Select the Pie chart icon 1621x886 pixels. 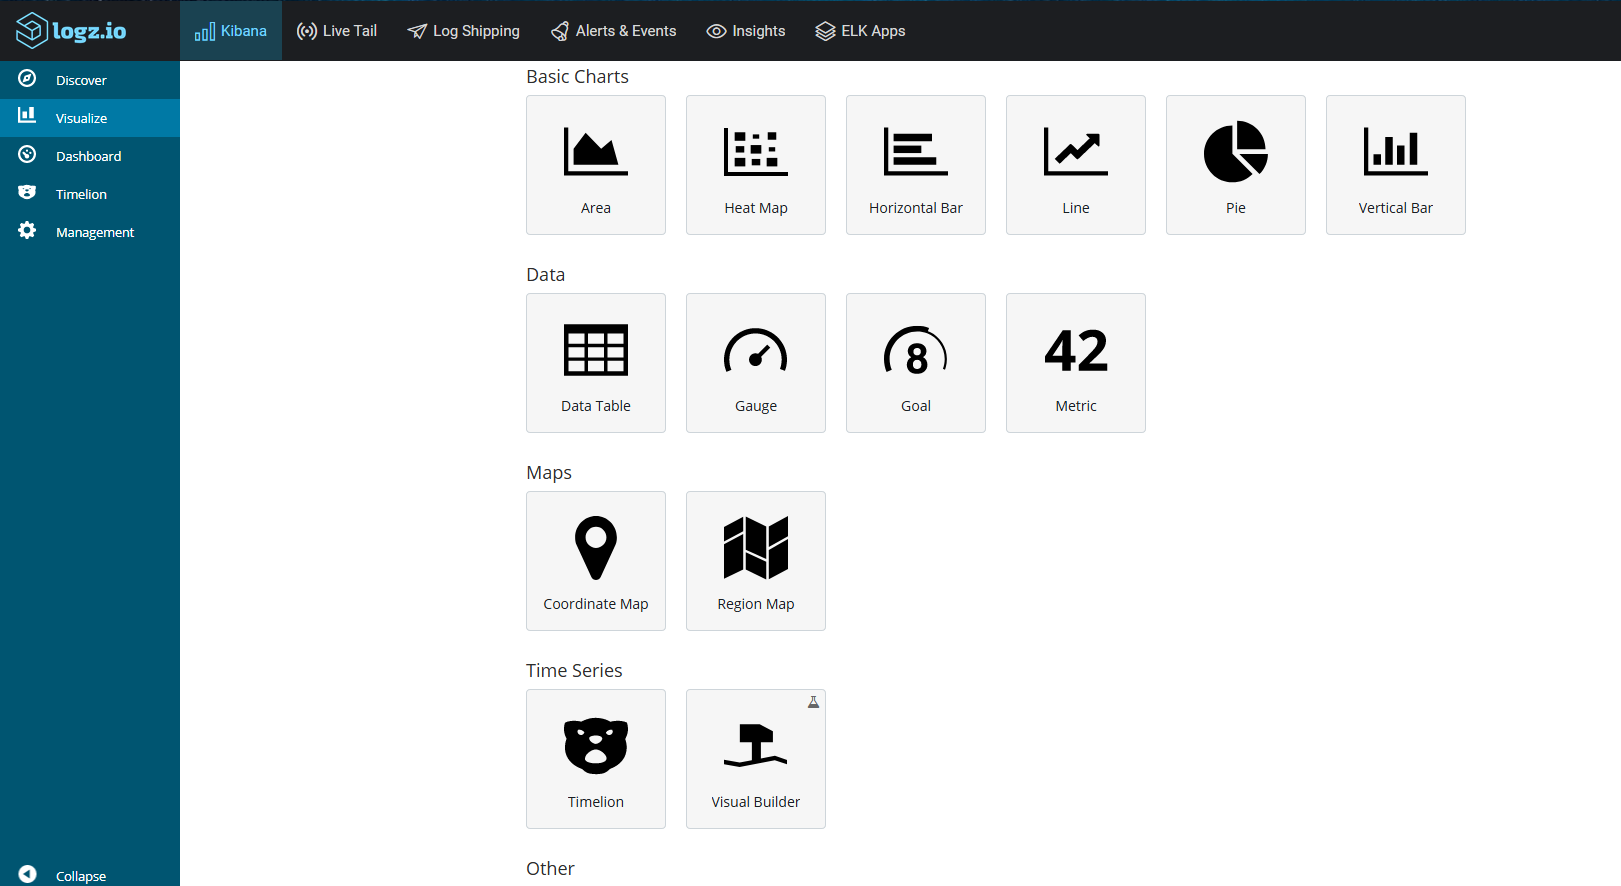point(1236,151)
